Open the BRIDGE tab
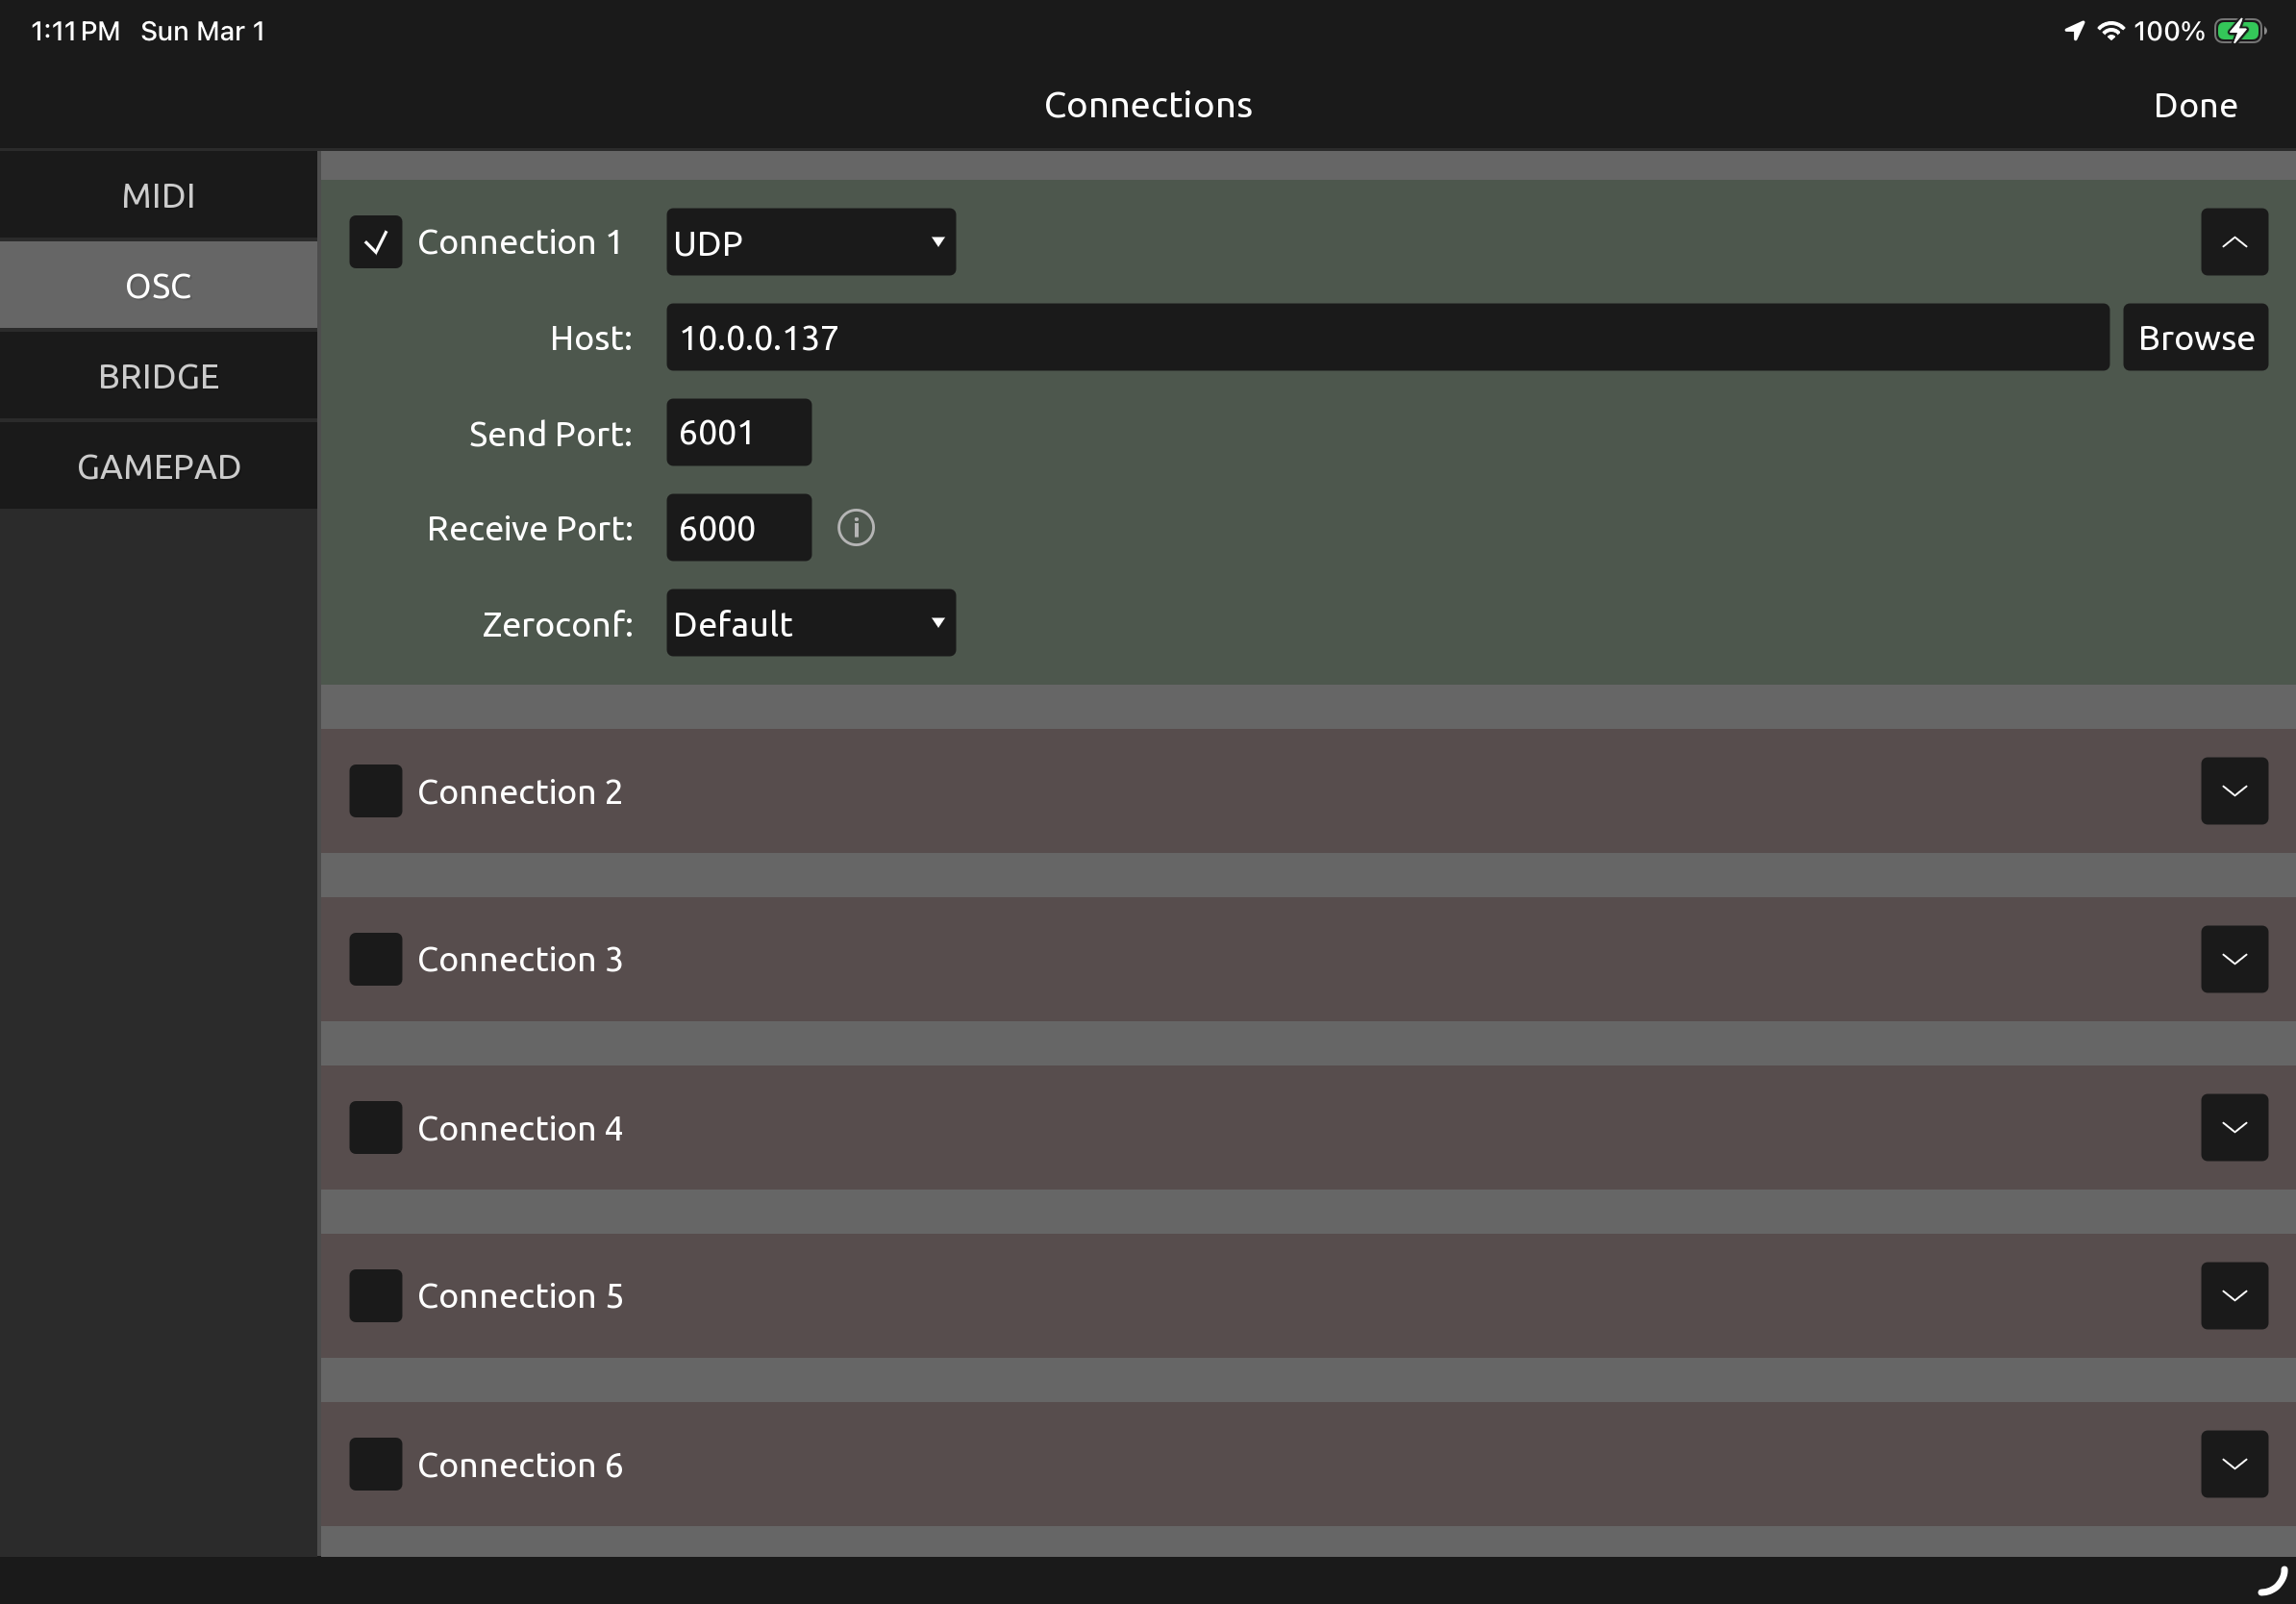Viewport: 2296px width, 1604px height. pos(158,377)
